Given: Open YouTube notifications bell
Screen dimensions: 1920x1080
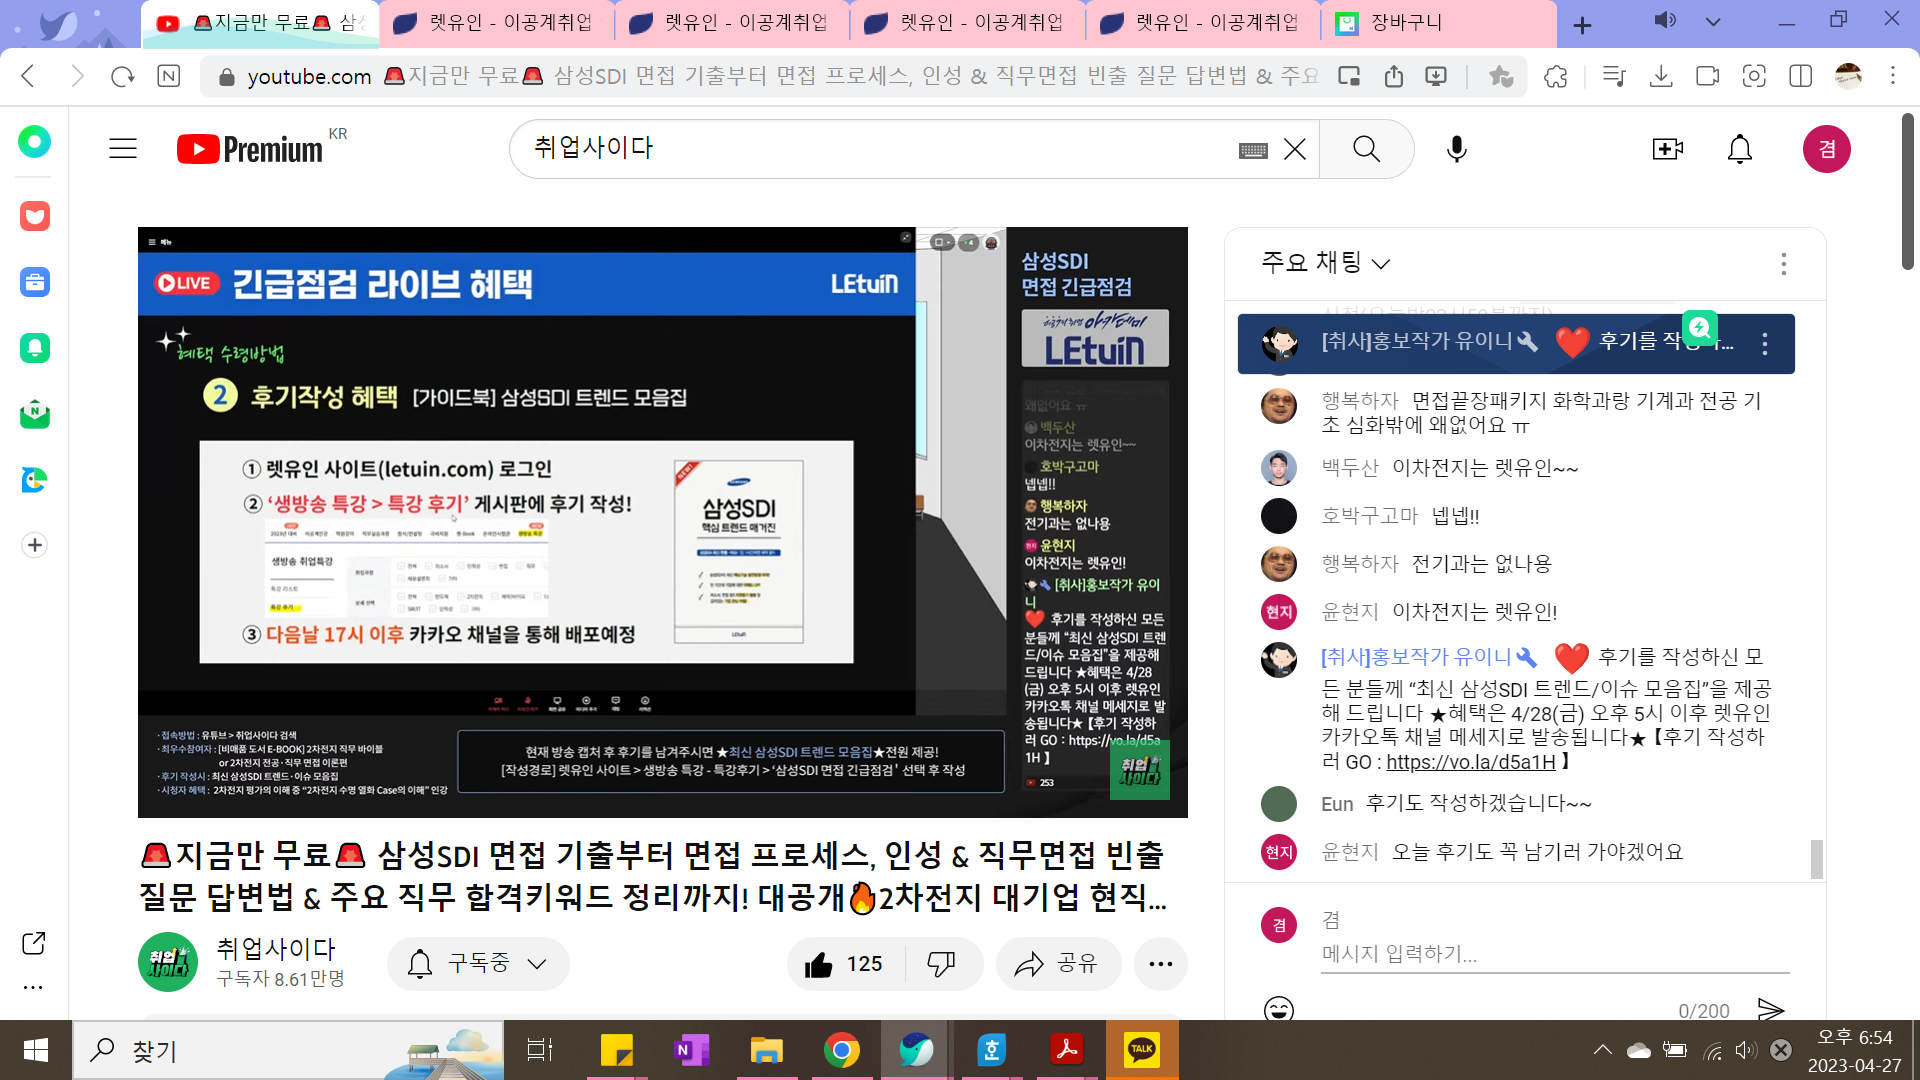Looking at the screenshot, I should point(1740,149).
